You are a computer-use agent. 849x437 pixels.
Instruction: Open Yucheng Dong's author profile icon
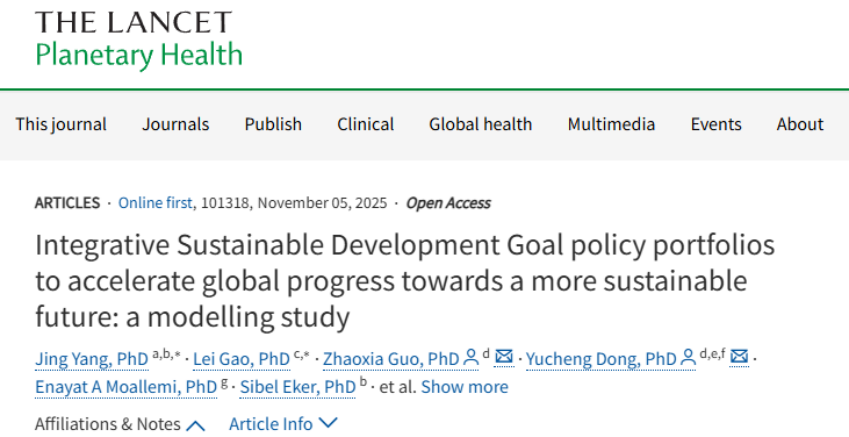click(x=688, y=357)
